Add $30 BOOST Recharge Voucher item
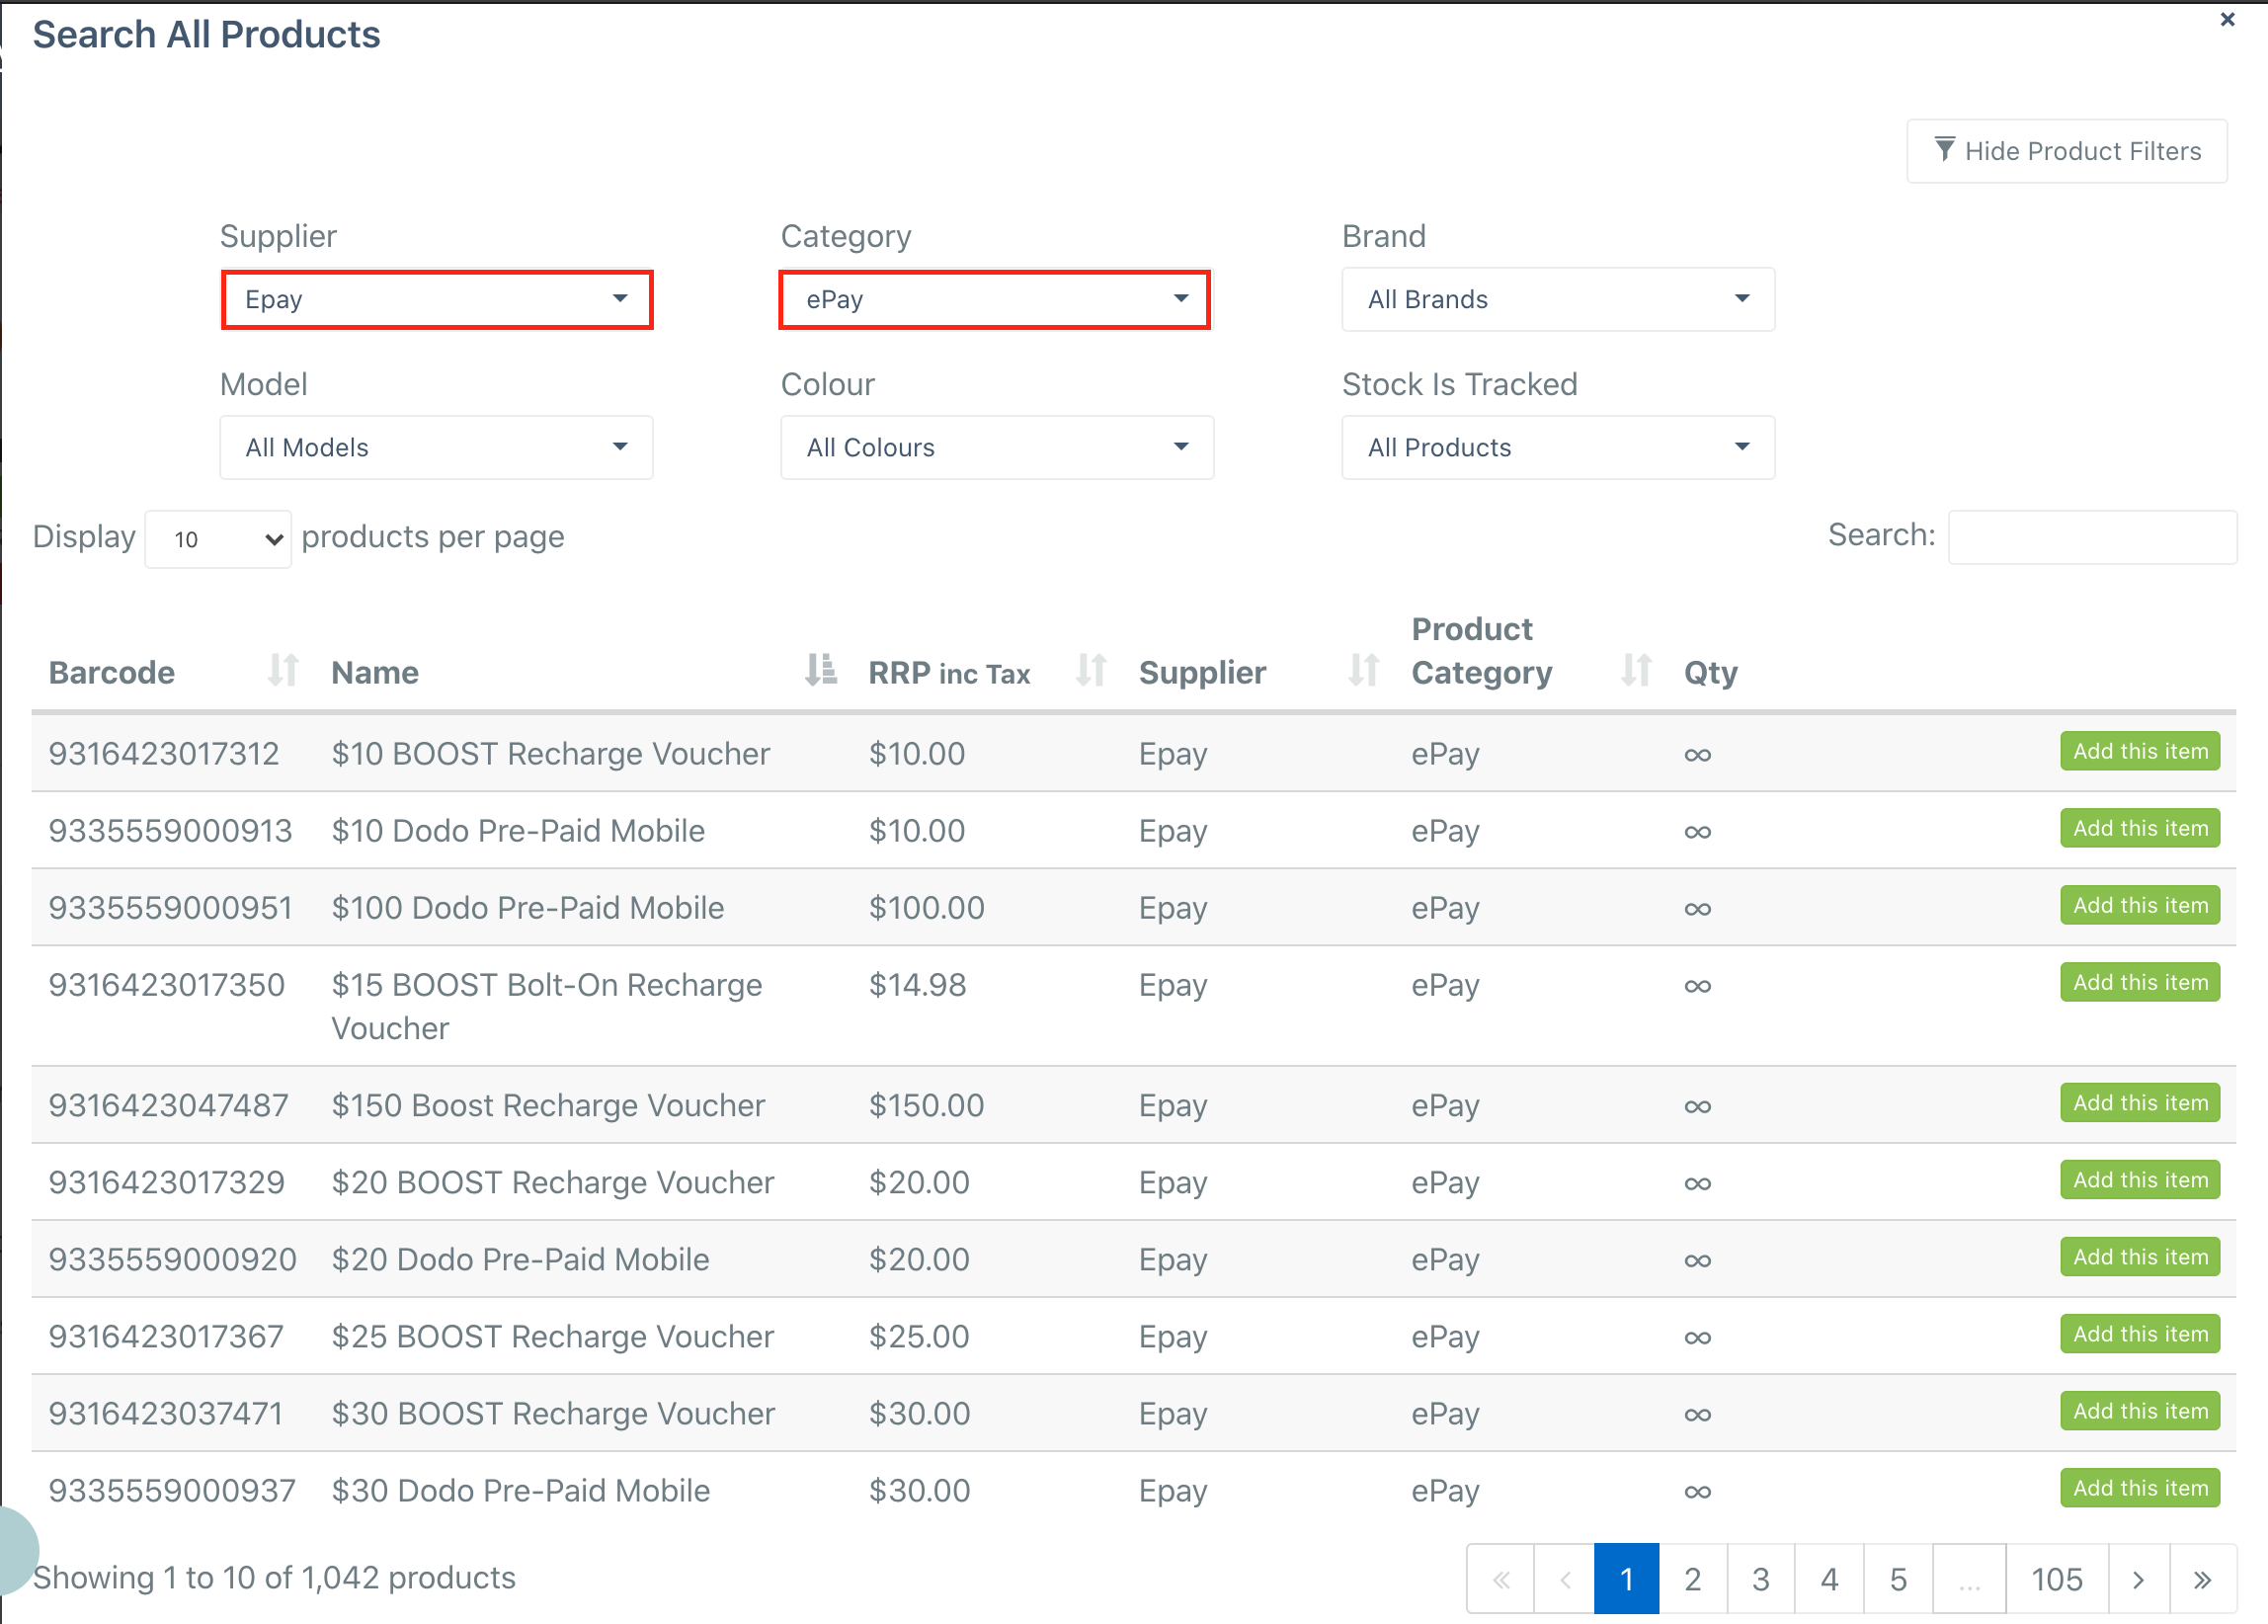The height and width of the screenshot is (1624, 2268). [2139, 1411]
